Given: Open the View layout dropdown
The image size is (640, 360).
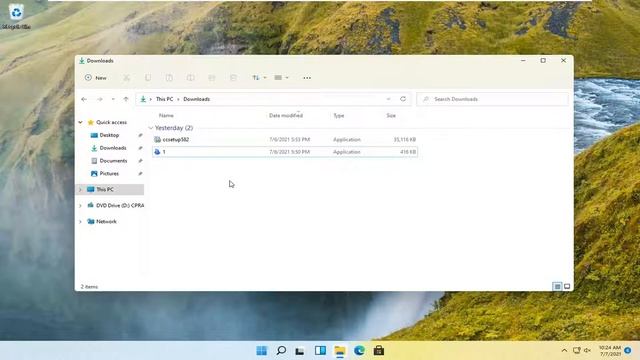Looking at the screenshot, I should [282, 78].
